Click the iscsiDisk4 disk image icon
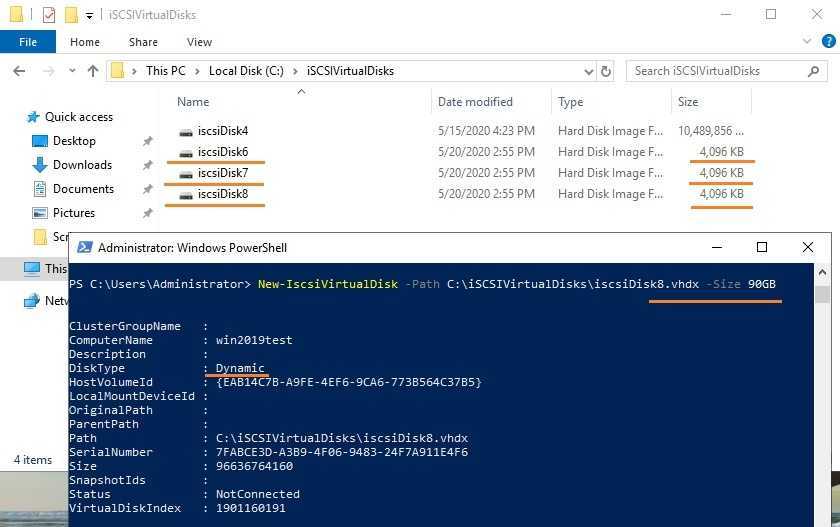Viewport: 840px width, 527px height. (x=185, y=131)
